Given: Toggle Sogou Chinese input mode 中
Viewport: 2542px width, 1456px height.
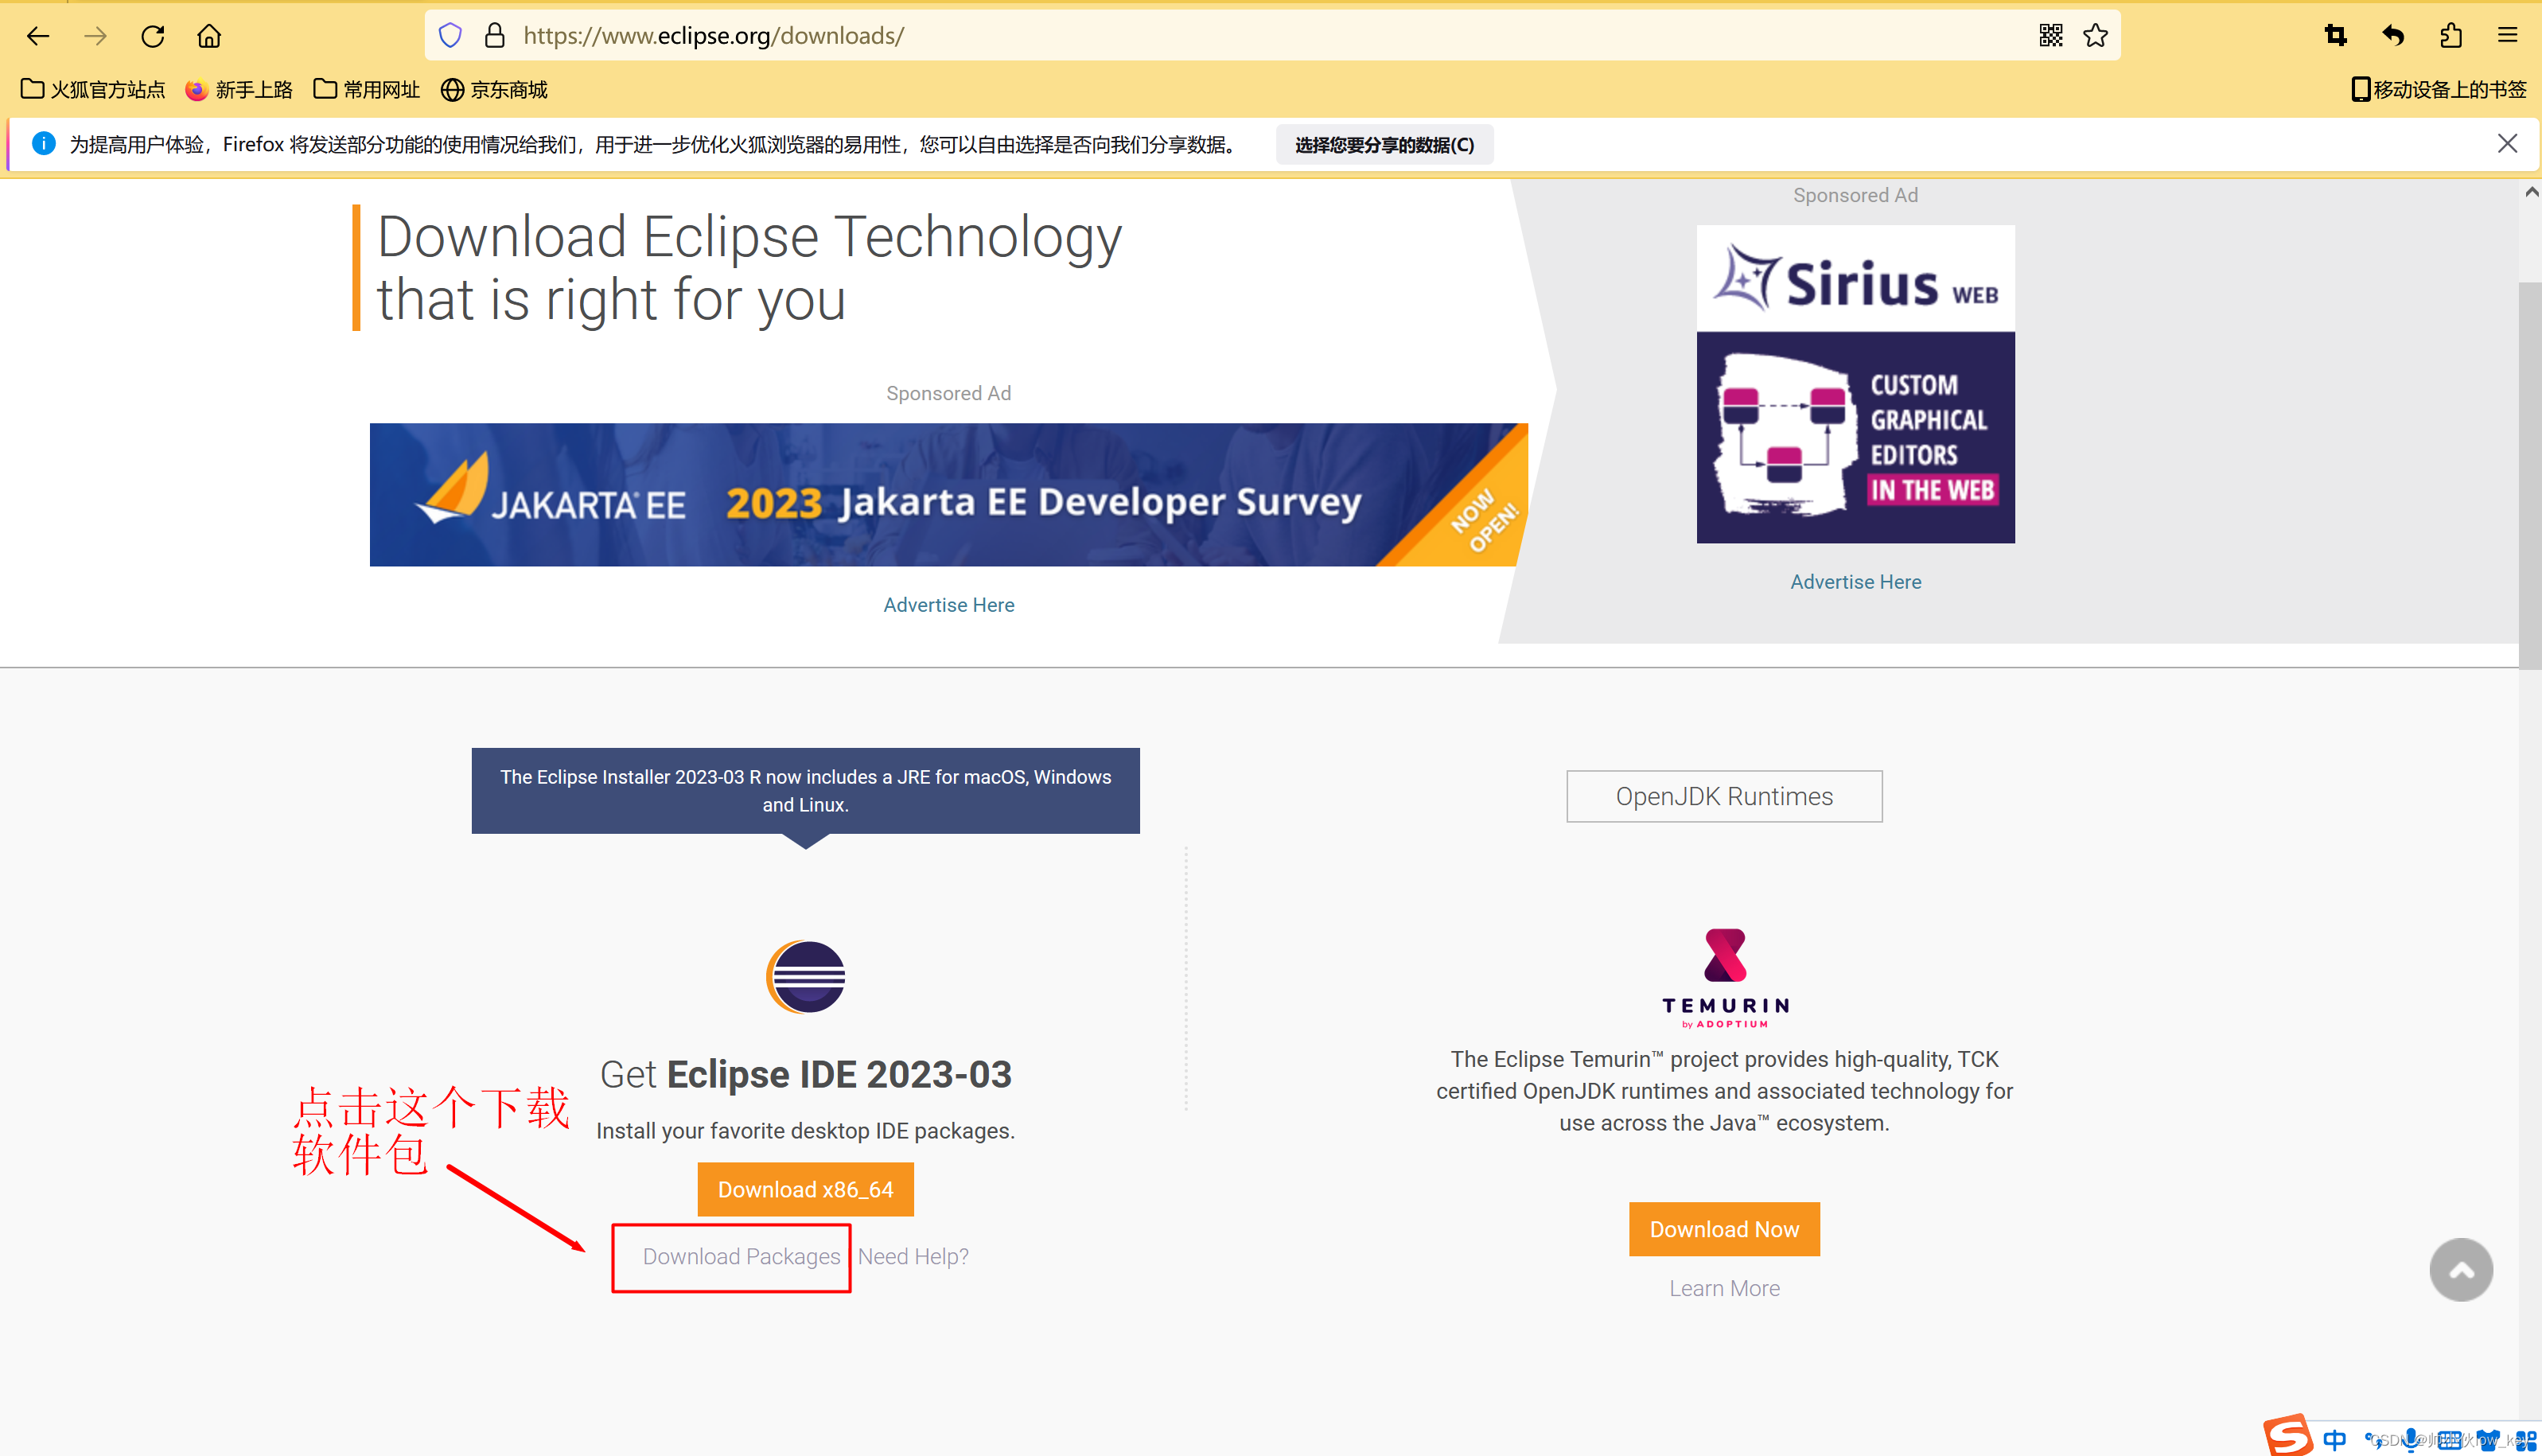Looking at the screenshot, I should [x=2335, y=1440].
